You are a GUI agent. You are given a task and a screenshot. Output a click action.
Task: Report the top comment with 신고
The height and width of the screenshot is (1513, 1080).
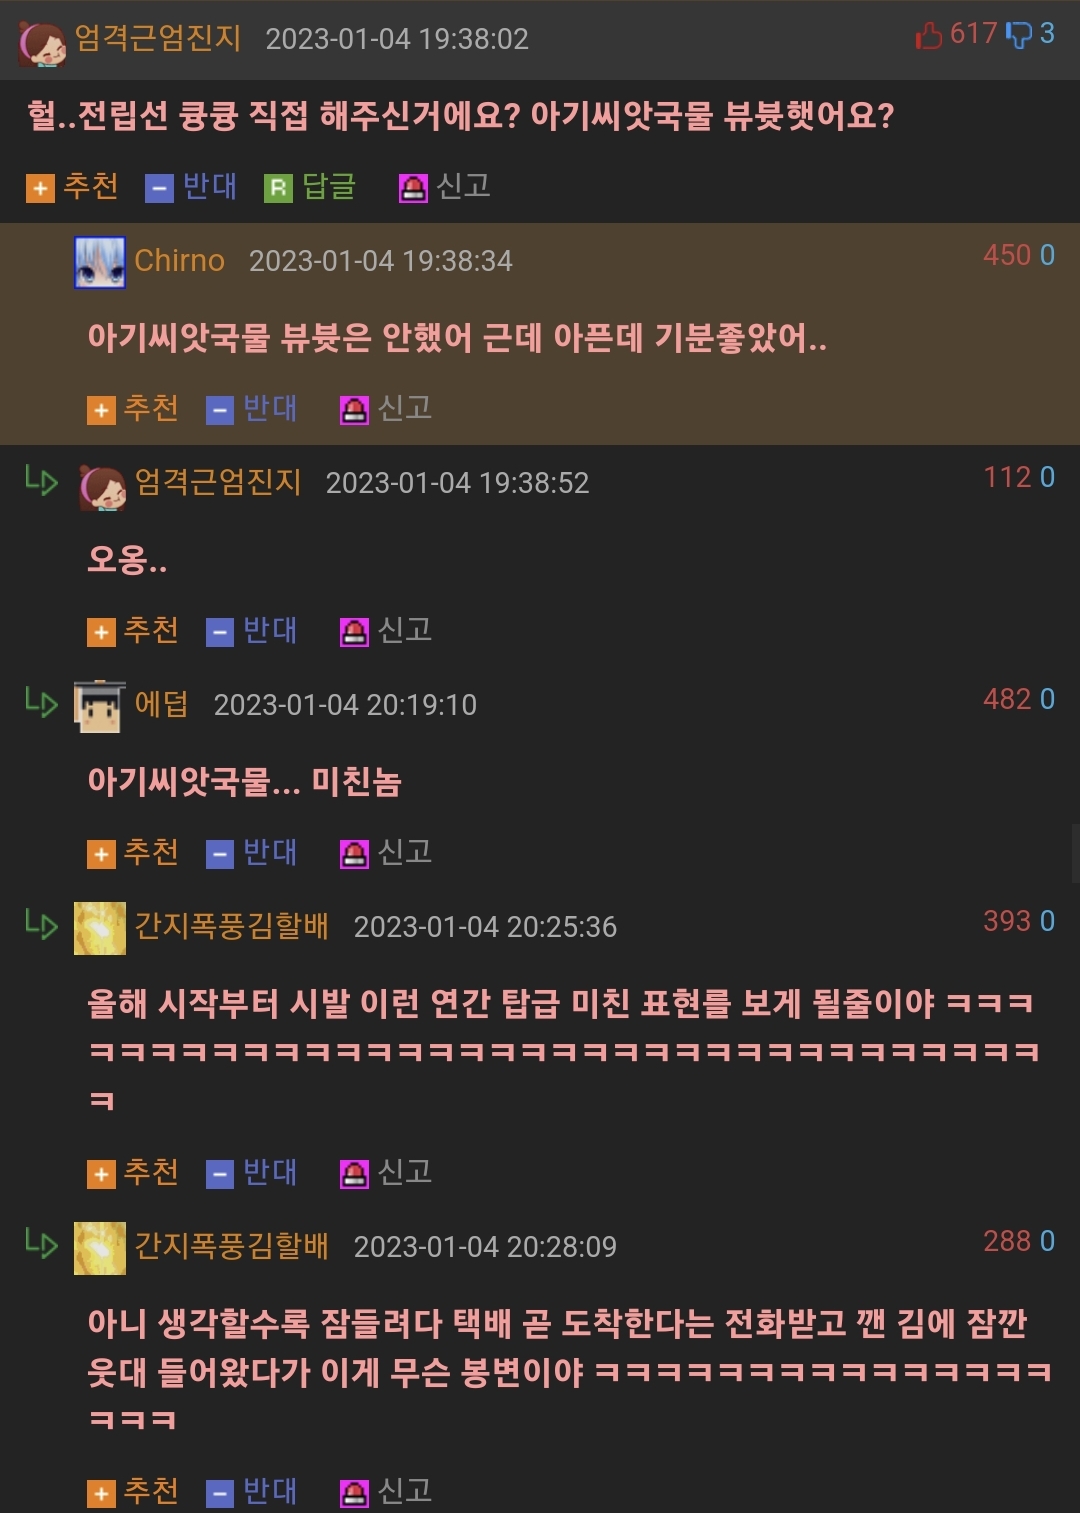tap(445, 186)
